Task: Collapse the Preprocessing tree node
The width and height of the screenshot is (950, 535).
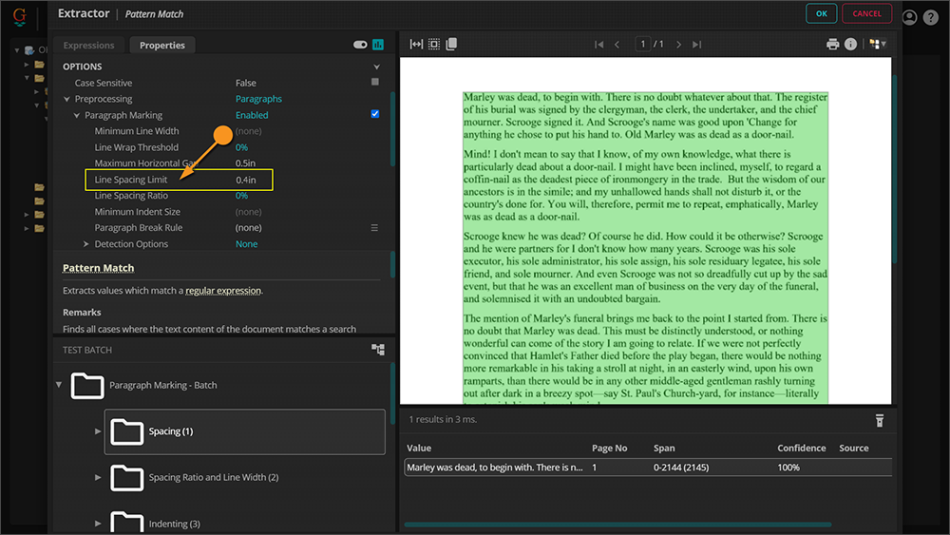Action: point(67,99)
